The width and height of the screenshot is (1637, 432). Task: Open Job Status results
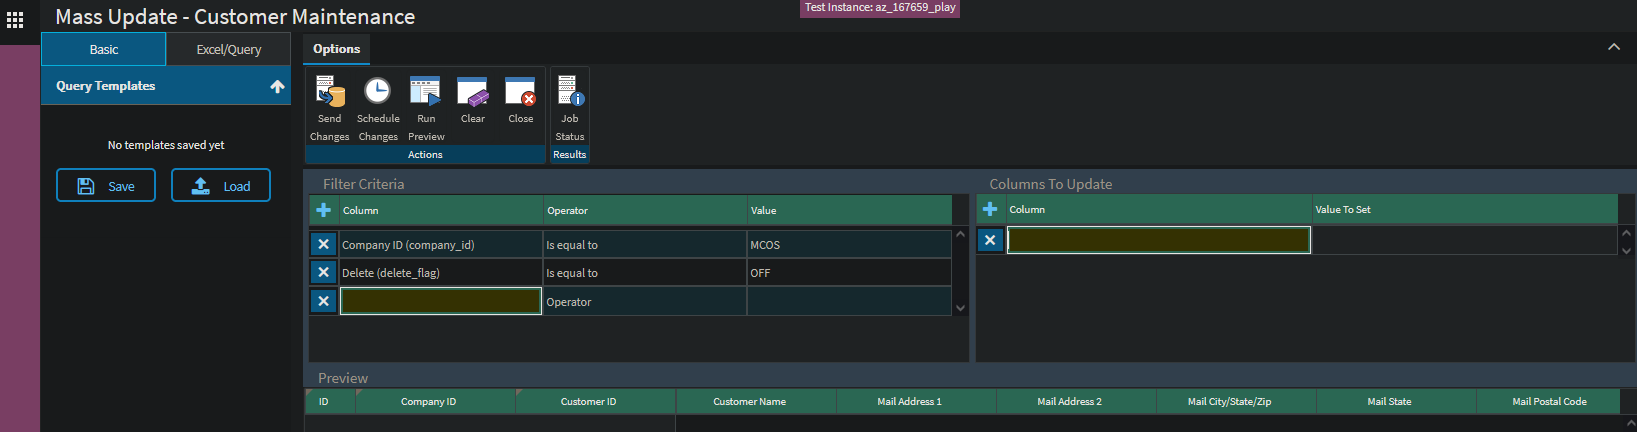569,93
